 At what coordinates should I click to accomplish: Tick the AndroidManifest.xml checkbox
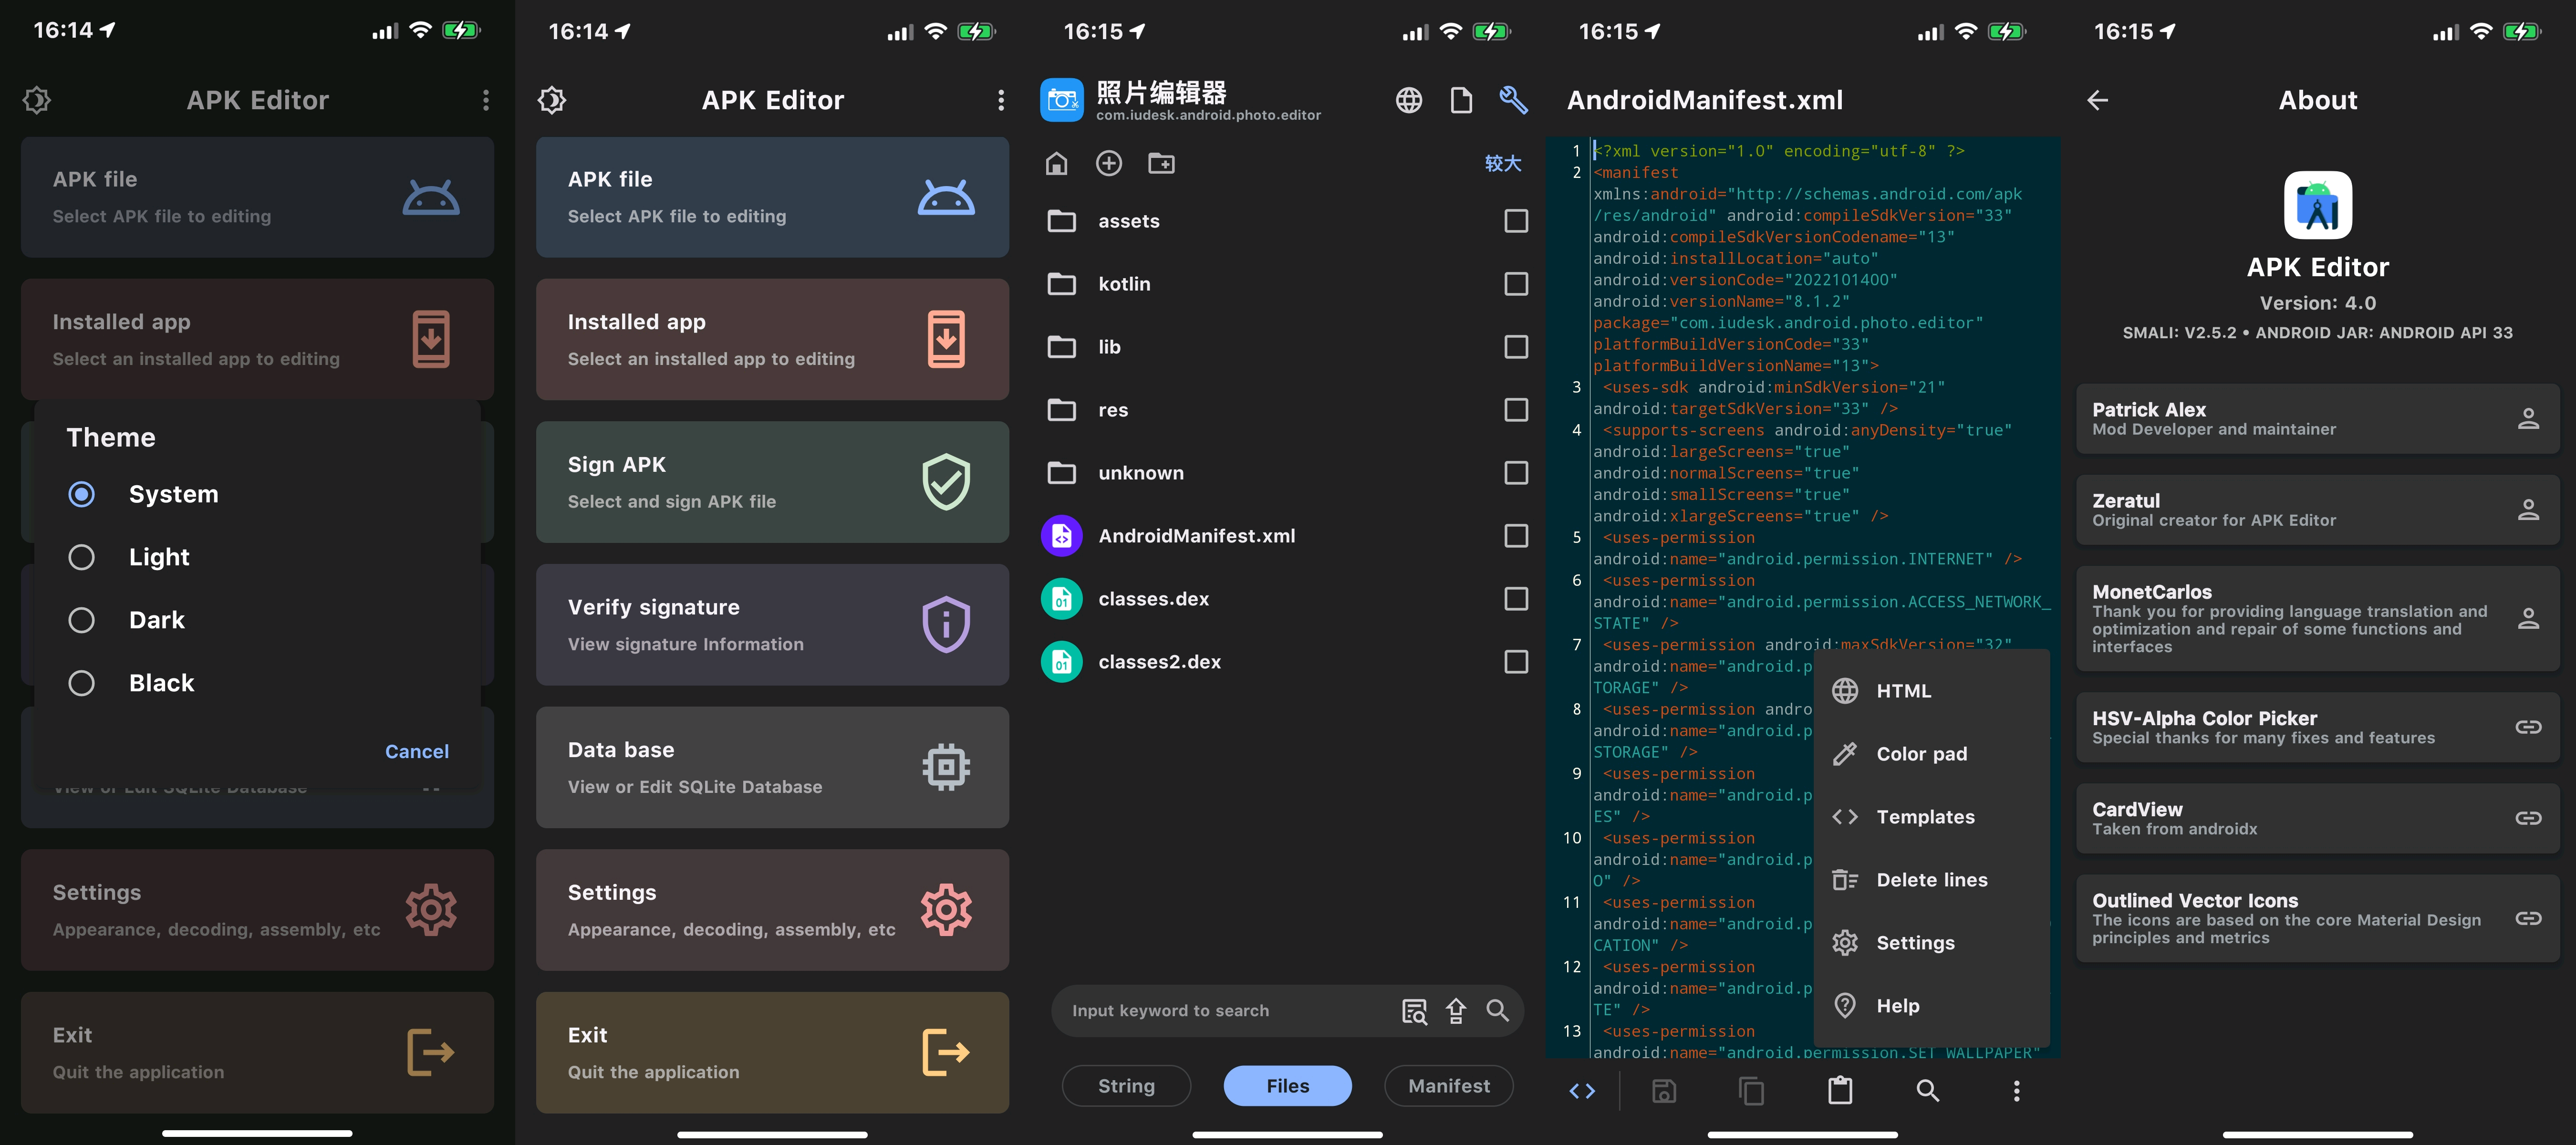coord(1516,536)
